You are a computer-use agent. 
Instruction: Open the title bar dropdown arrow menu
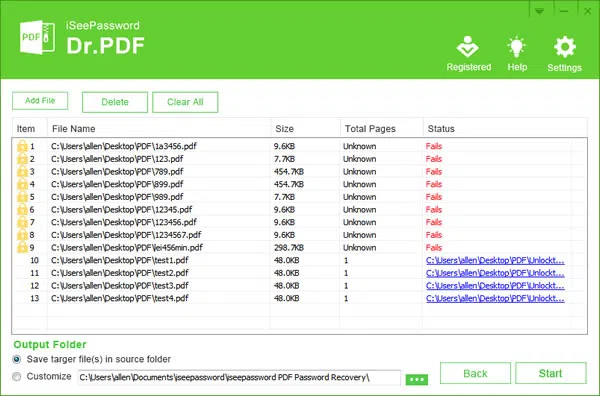[x=540, y=11]
